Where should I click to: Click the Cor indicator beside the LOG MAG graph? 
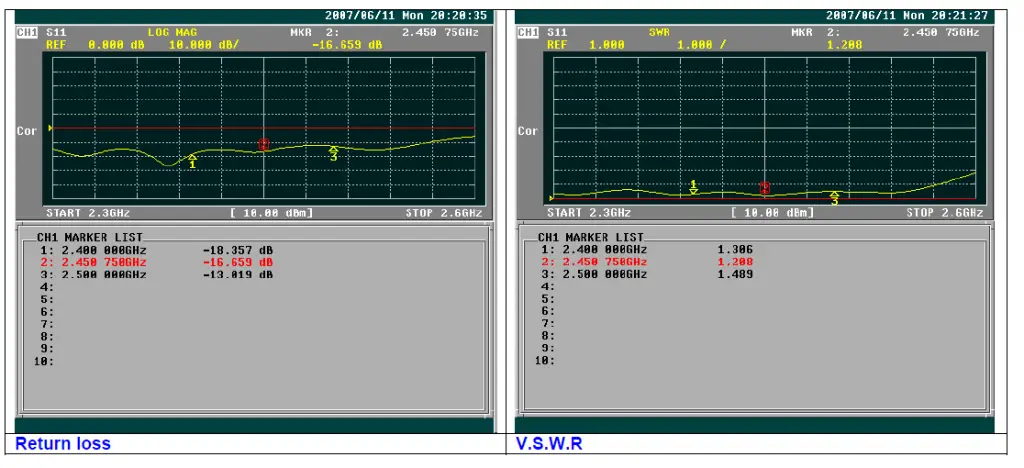tap(27, 131)
